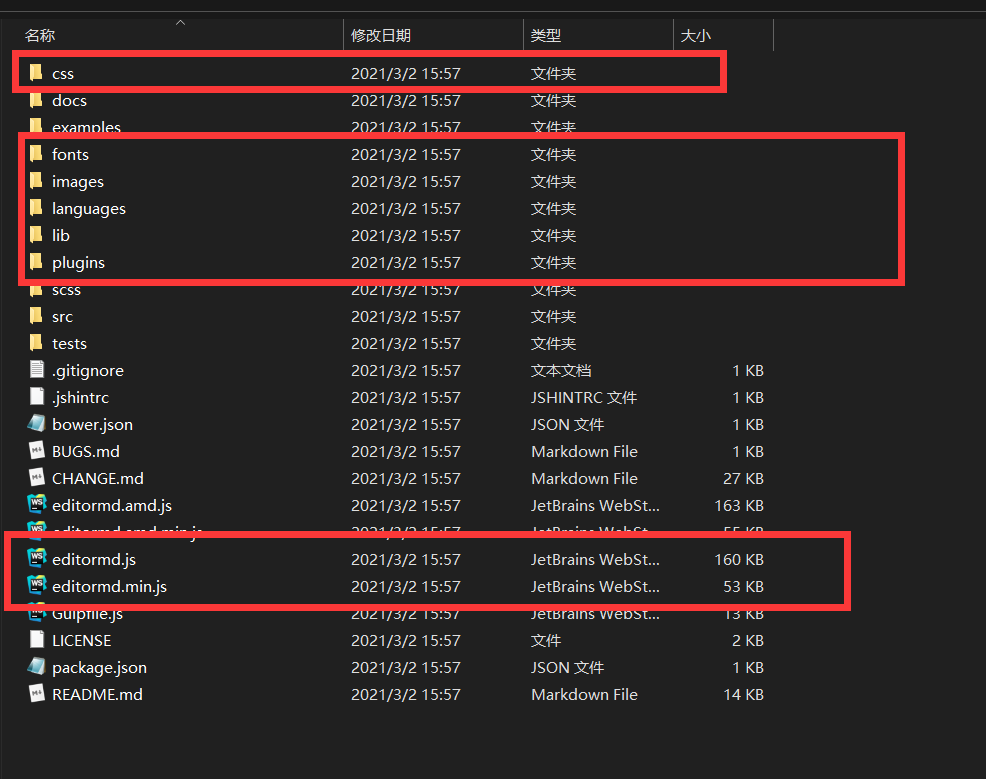Click the 文本文档 type of .gitignore
The width and height of the screenshot is (986, 779).
(561, 371)
